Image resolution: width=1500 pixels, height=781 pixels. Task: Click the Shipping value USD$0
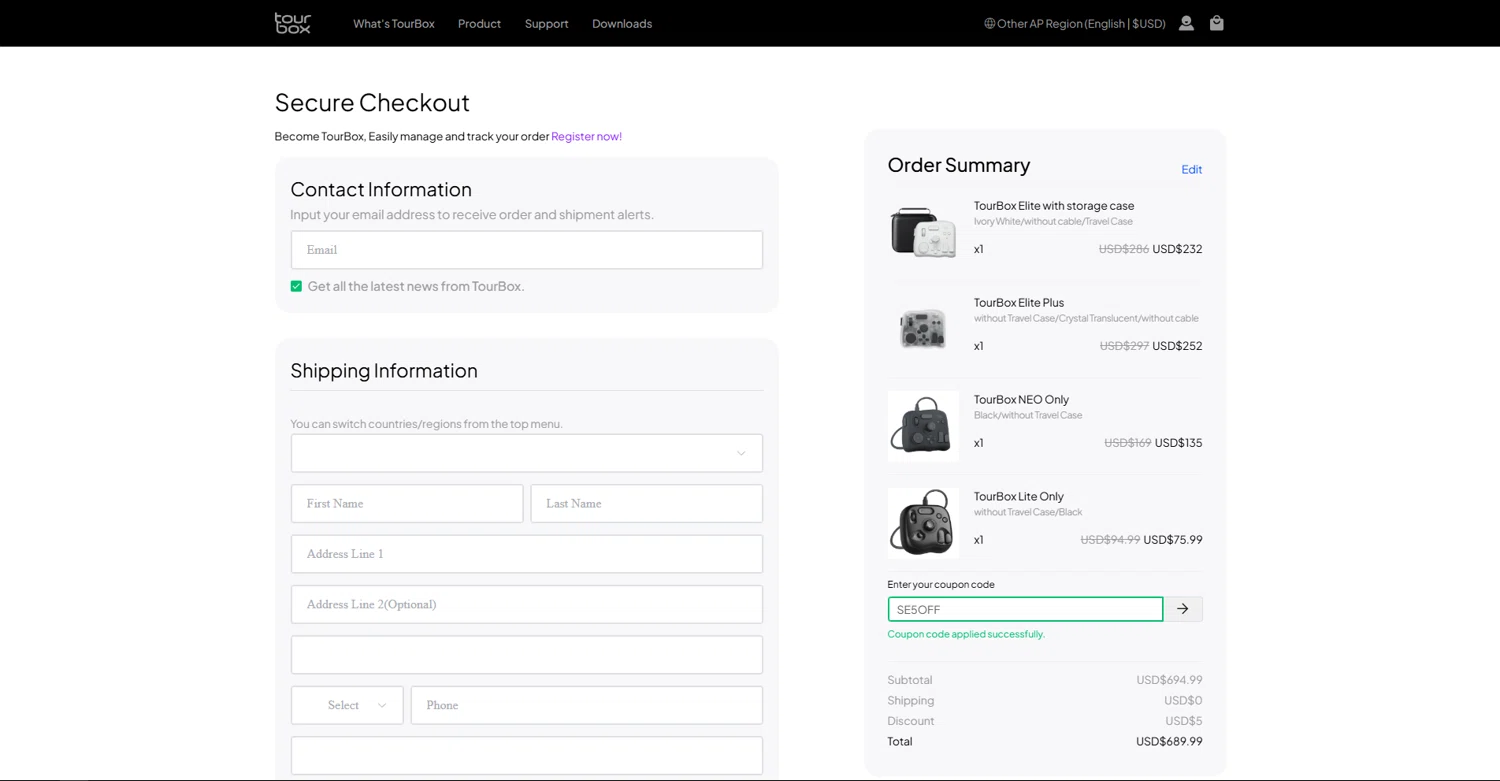1183,700
